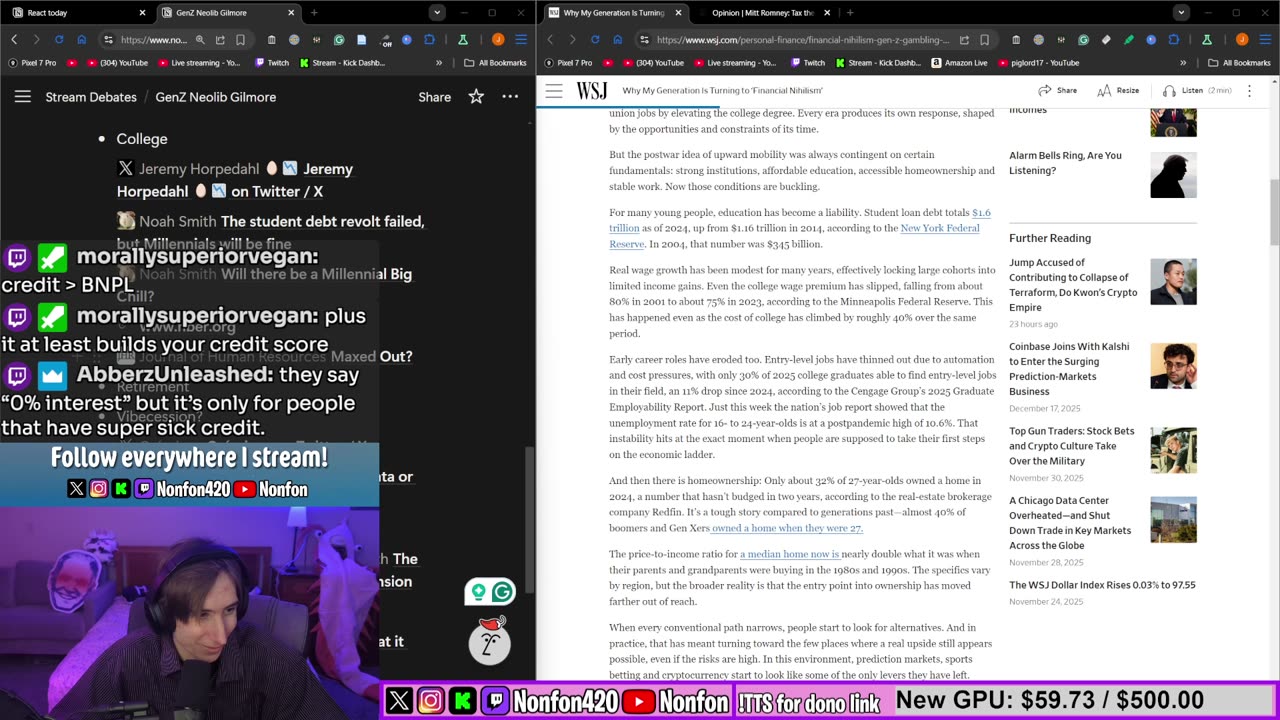Screen dimensions: 1280x720
Task: Click share icon in WSJ address bar
Action: pyautogui.click(x=963, y=40)
